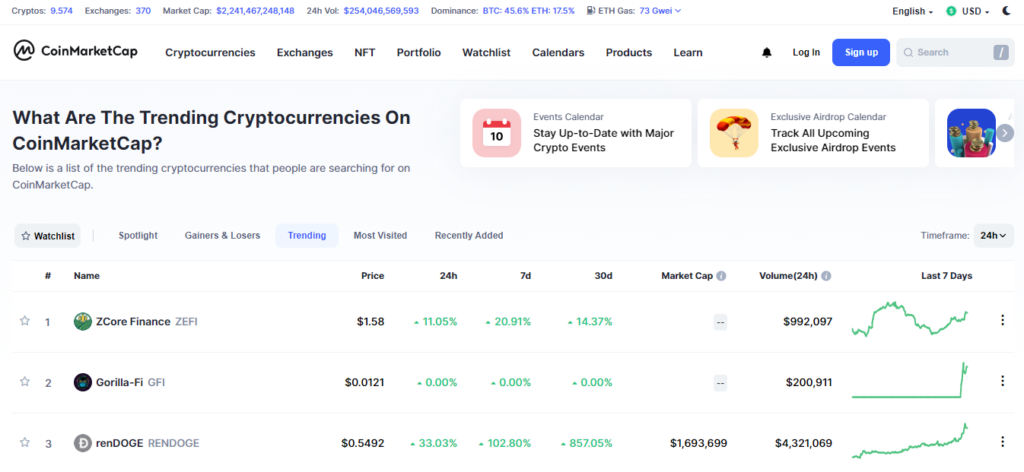1024x472 pixels.
Task: Open the three-dot menu for ZCore Finance
Action: click(x=1002, y=320)
